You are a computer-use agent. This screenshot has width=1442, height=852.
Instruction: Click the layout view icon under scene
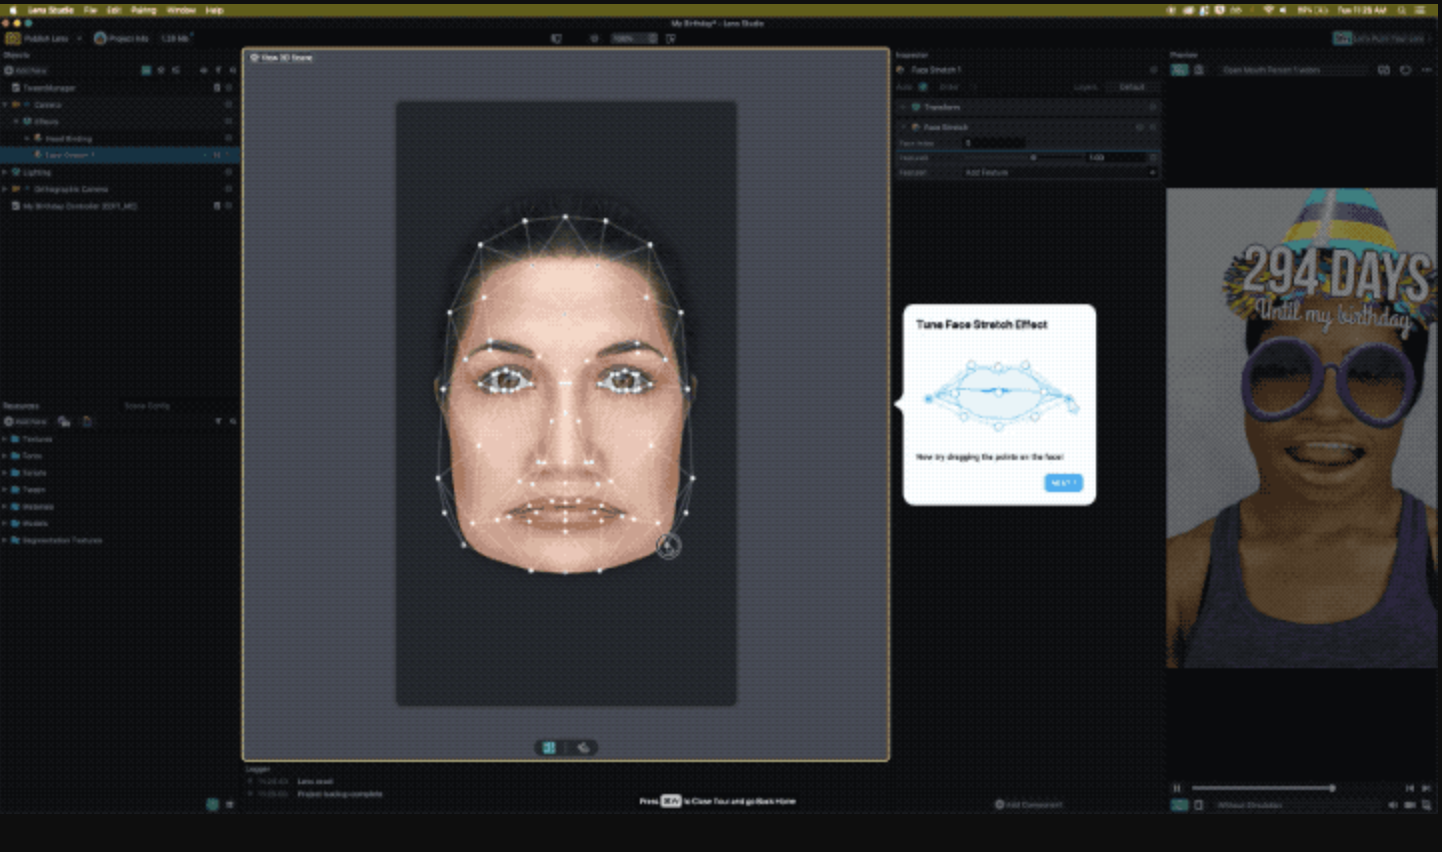(x=549, y=747)
